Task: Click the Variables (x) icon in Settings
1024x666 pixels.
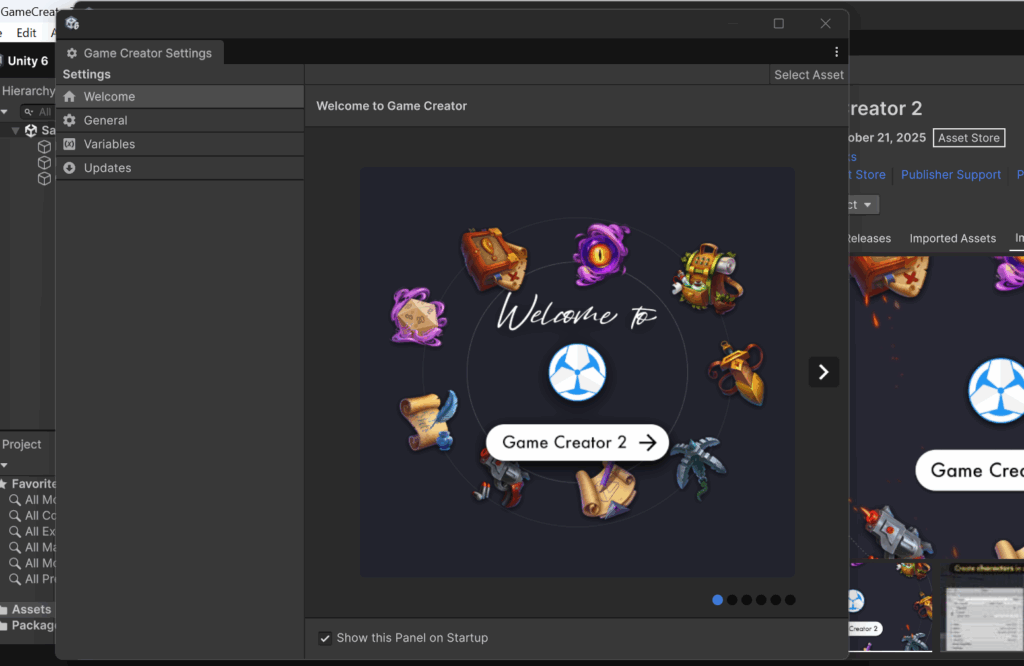Action: [69, 145]
